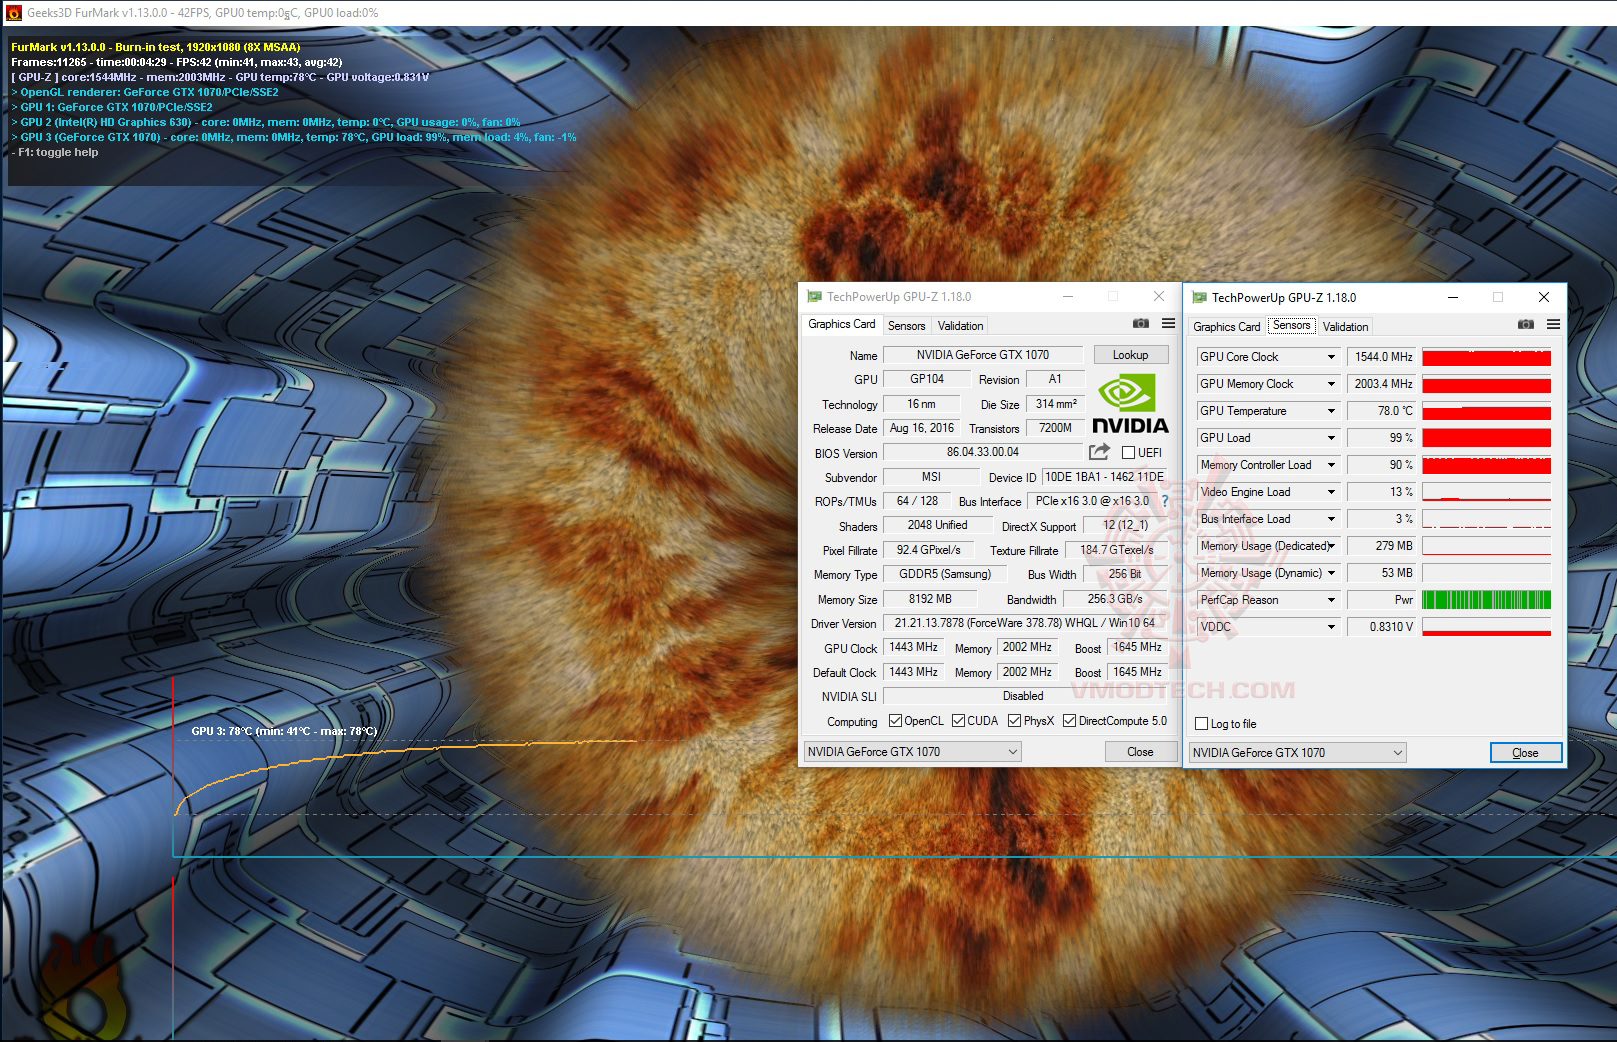The width and height of the screenshot is (1617, 1042).
Task: Take a screenshot using camera icon in Graphics Card window
Action: 1141,324
